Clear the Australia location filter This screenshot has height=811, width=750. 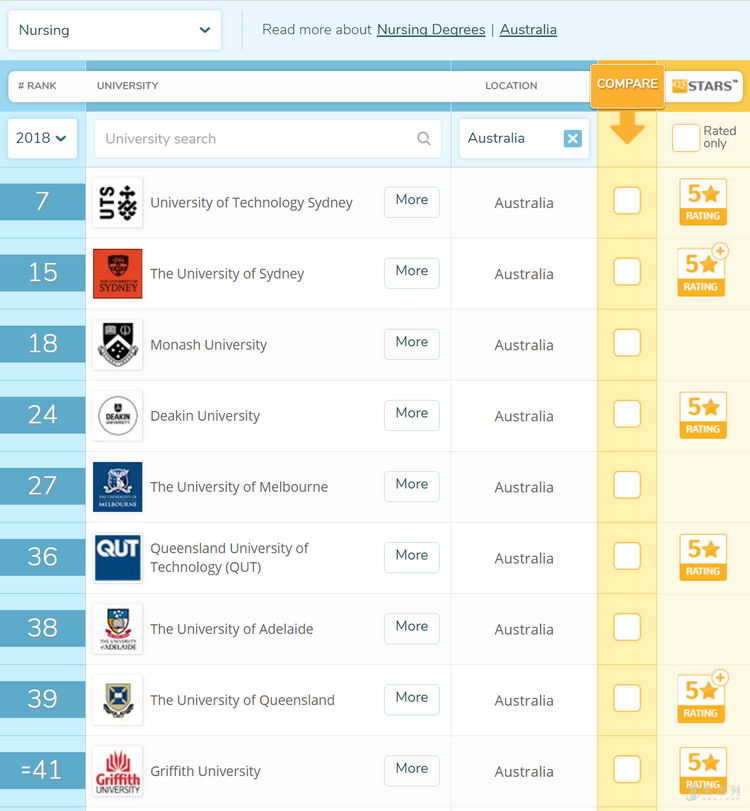click(x=573, y=139)
